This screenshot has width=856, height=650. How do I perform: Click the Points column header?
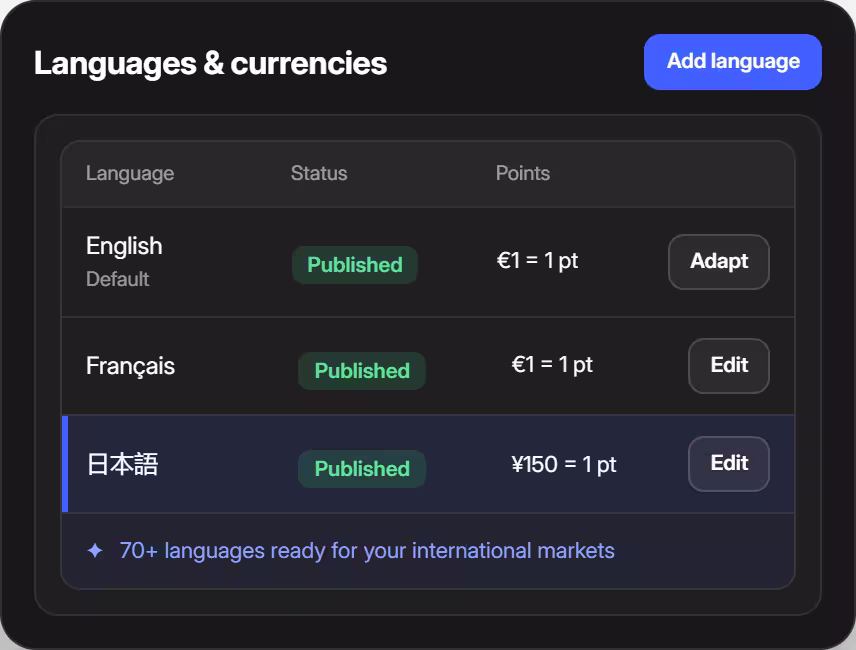(x=522, y=173)
